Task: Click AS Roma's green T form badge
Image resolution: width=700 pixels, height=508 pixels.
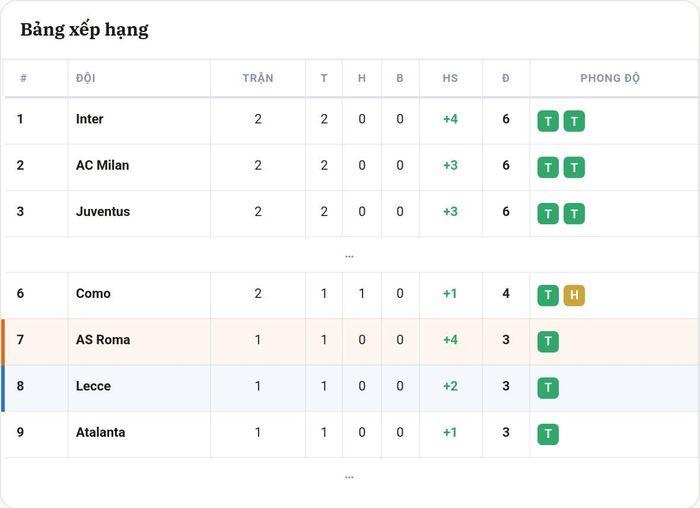Action: (548, 341)
